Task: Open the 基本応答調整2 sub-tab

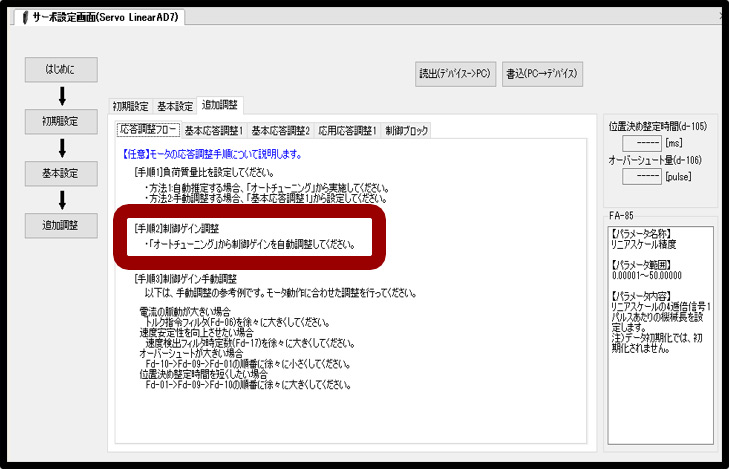Action: [280, 130]
